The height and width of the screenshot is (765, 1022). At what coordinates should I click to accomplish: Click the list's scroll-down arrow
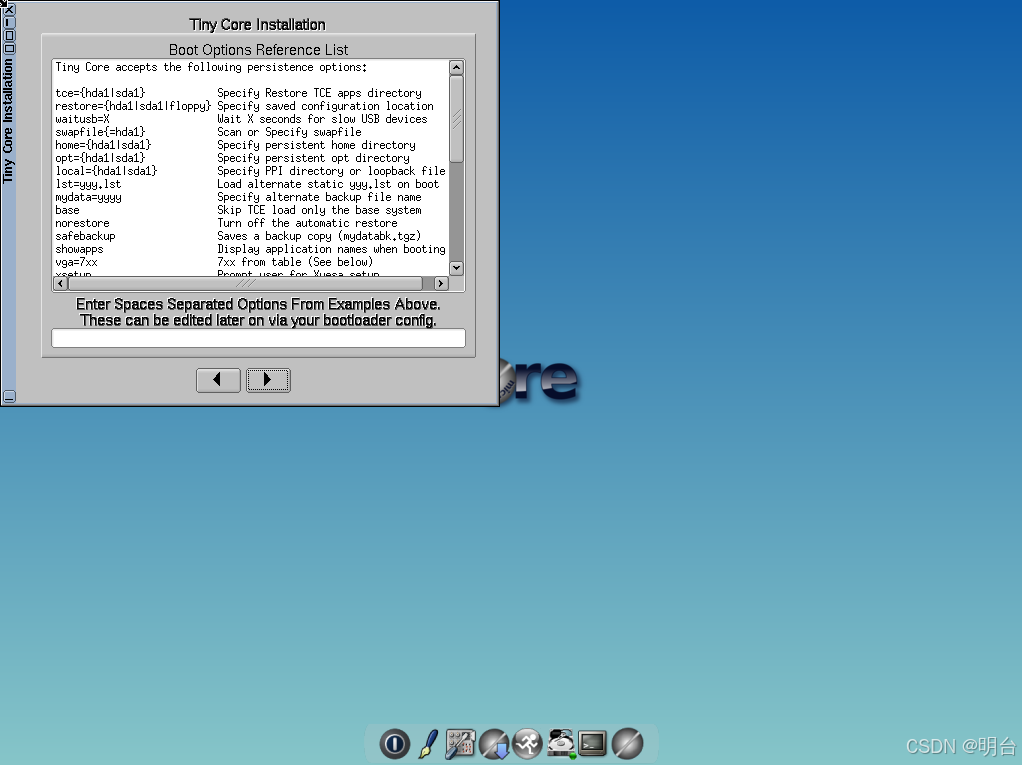click(456, 268)
